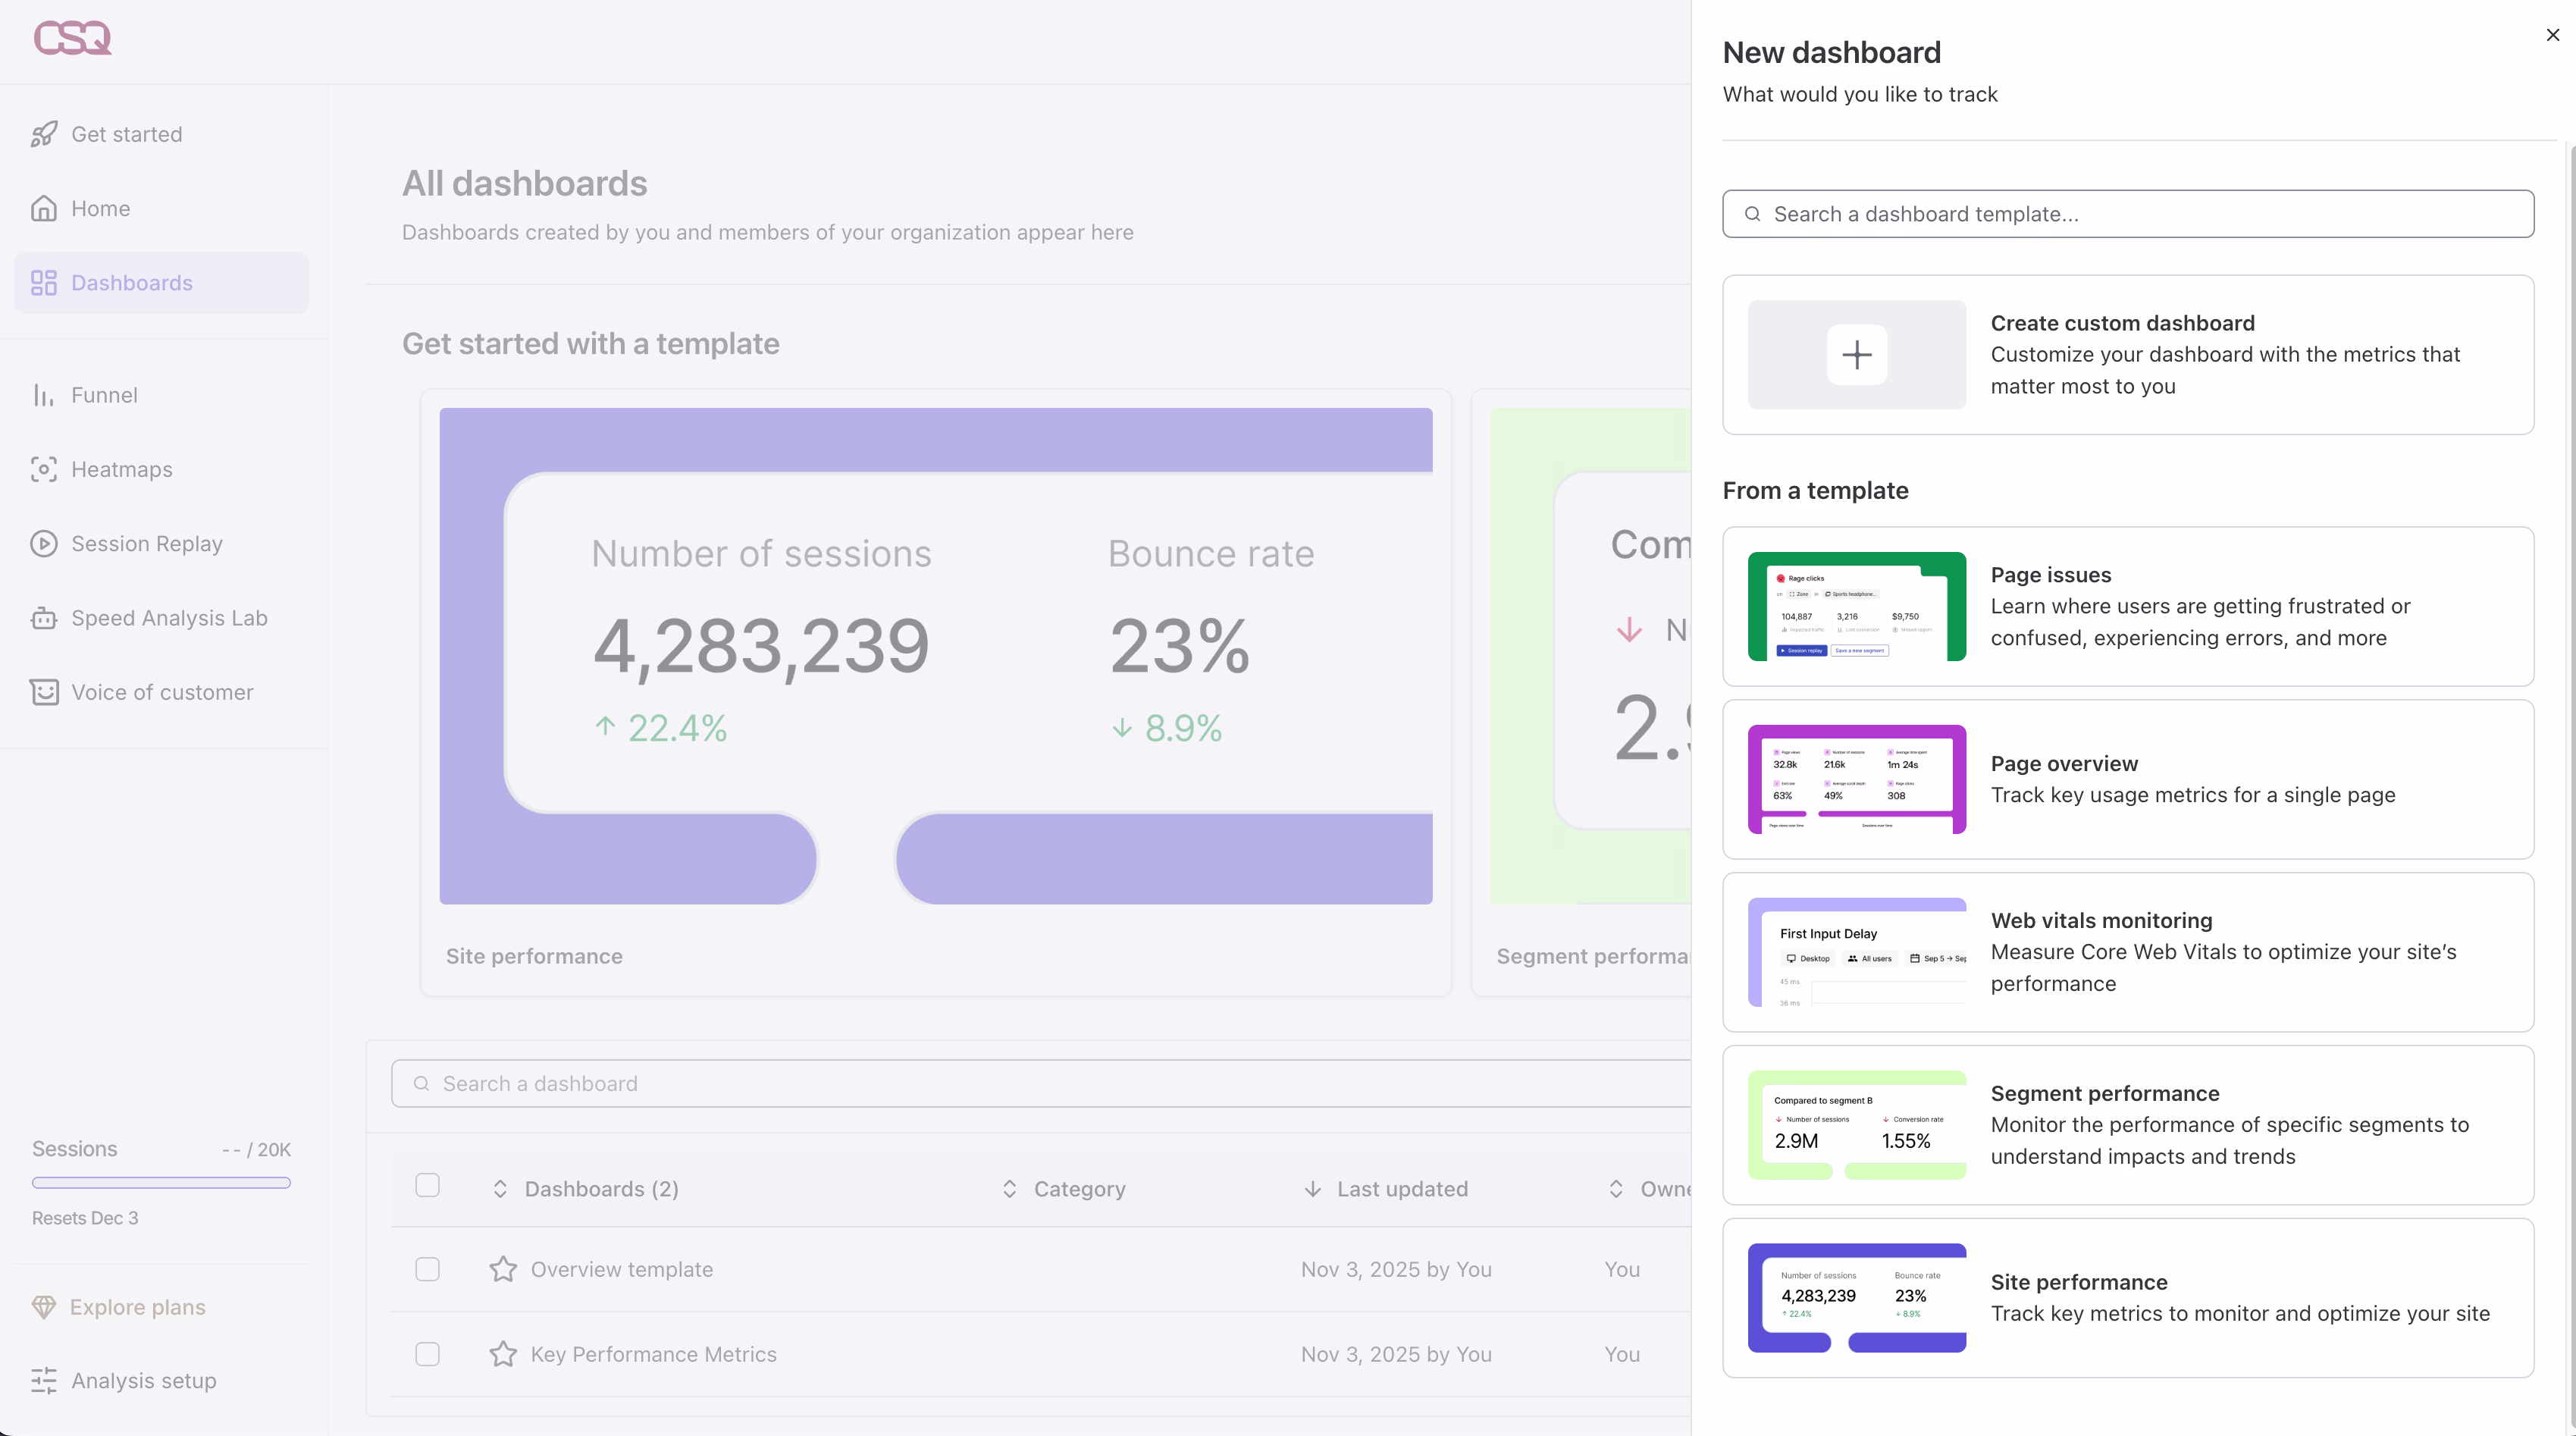Open the Speed Analysis Lab
2576x1436 pixels.
point(168,618)
